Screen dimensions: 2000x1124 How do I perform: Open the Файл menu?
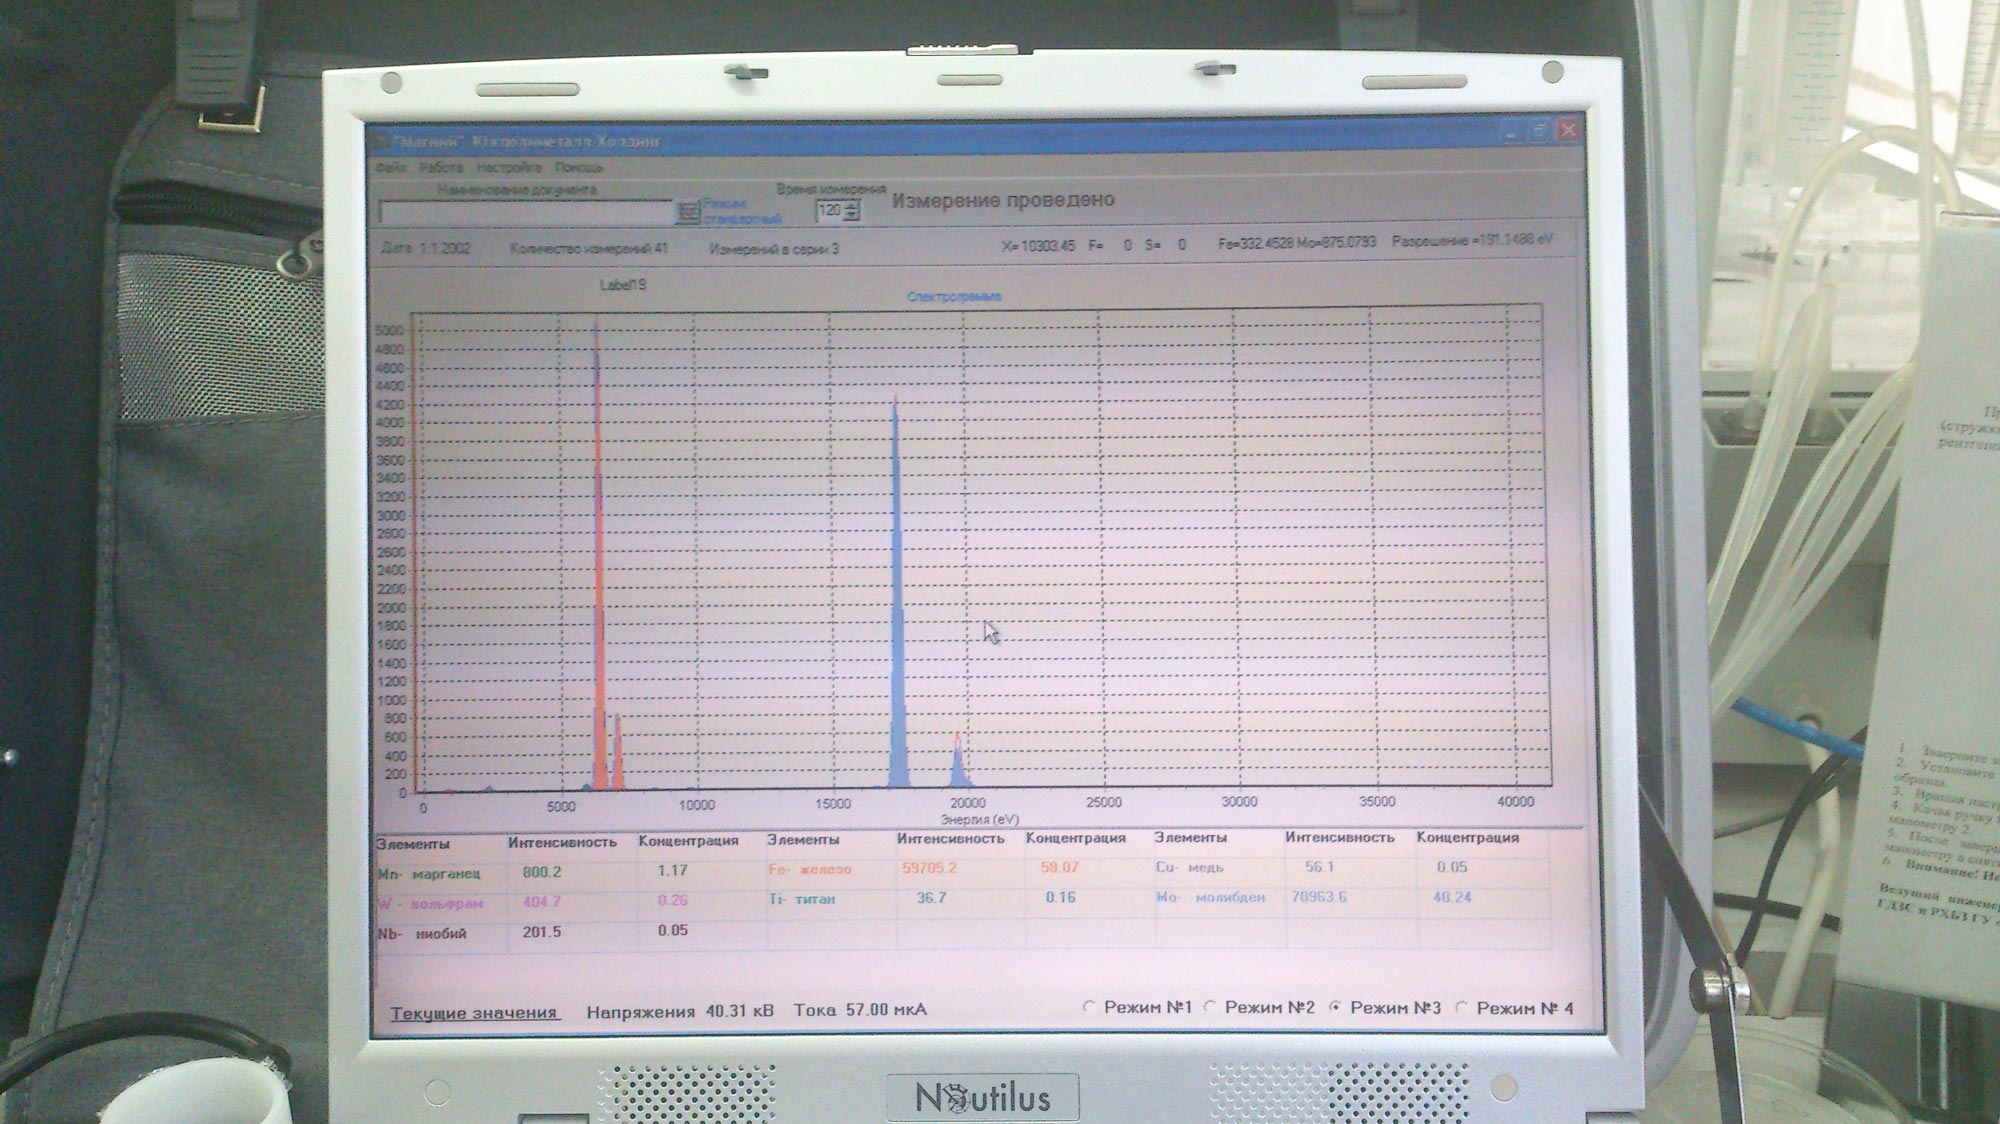pos(391,168)
